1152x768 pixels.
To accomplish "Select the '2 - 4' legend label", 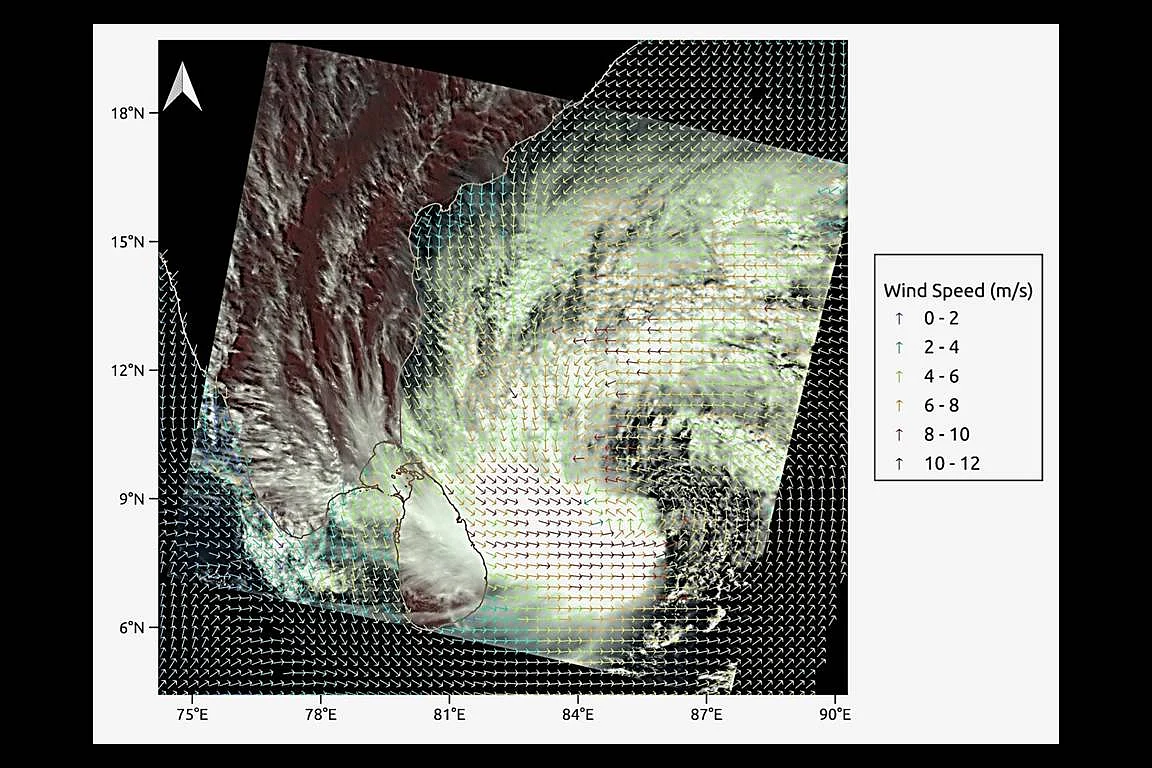I will click(941, 347).
